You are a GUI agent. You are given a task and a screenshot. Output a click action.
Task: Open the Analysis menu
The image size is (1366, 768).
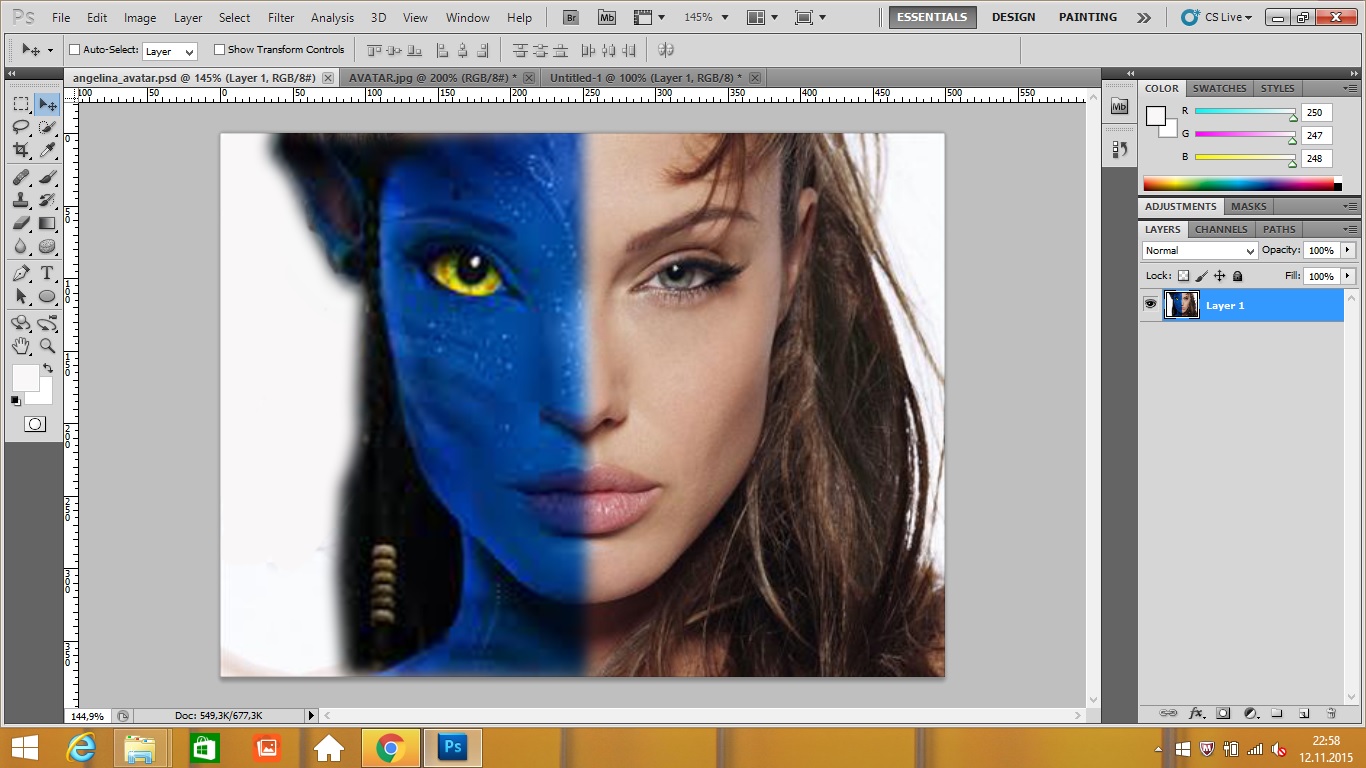tap(332, 18)
